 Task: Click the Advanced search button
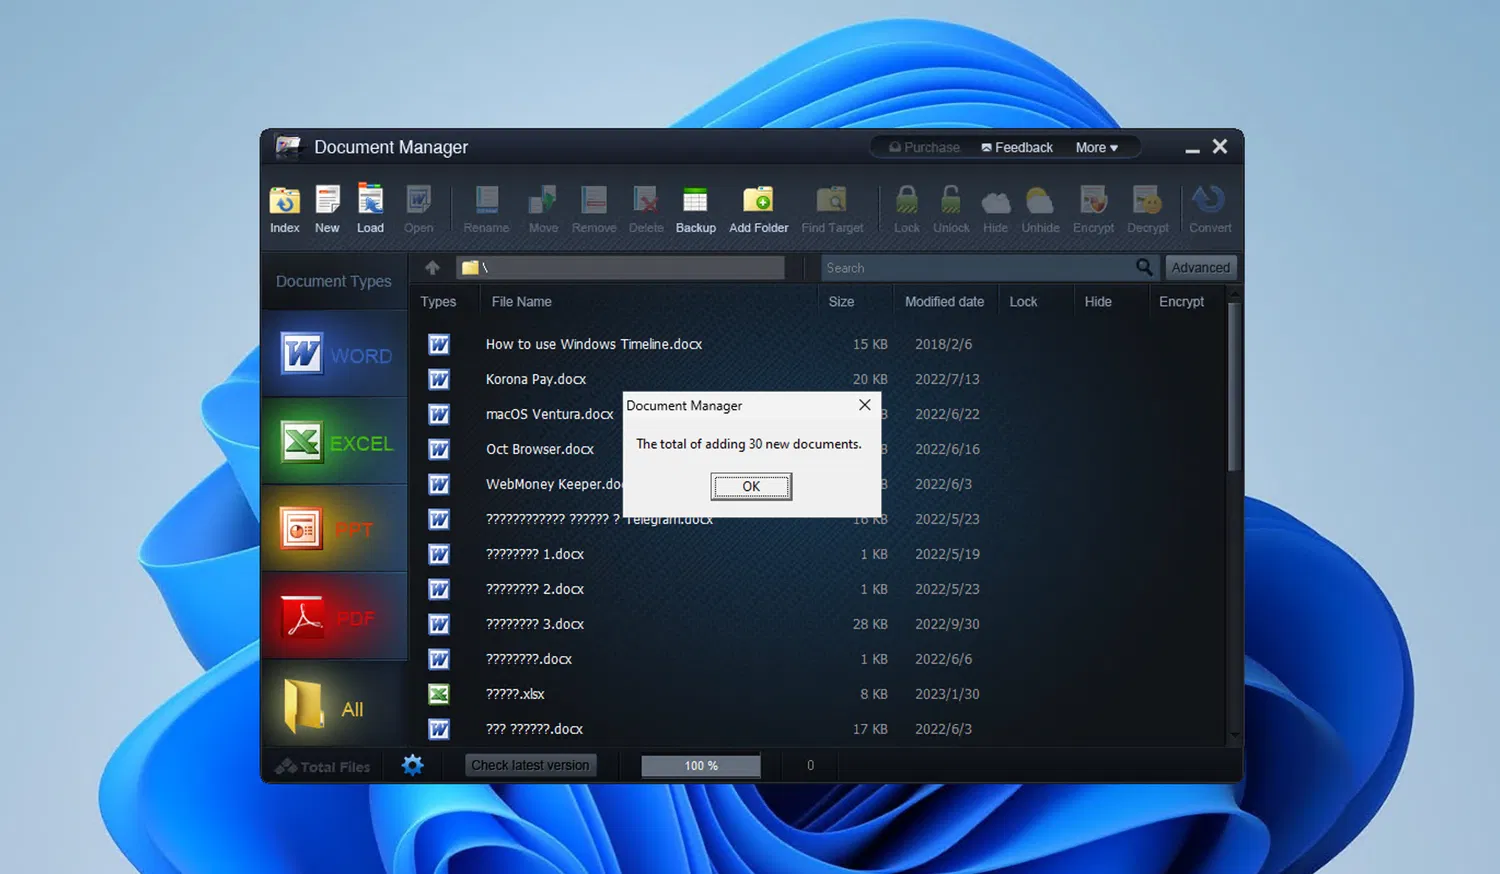(x=1200, y=267)
